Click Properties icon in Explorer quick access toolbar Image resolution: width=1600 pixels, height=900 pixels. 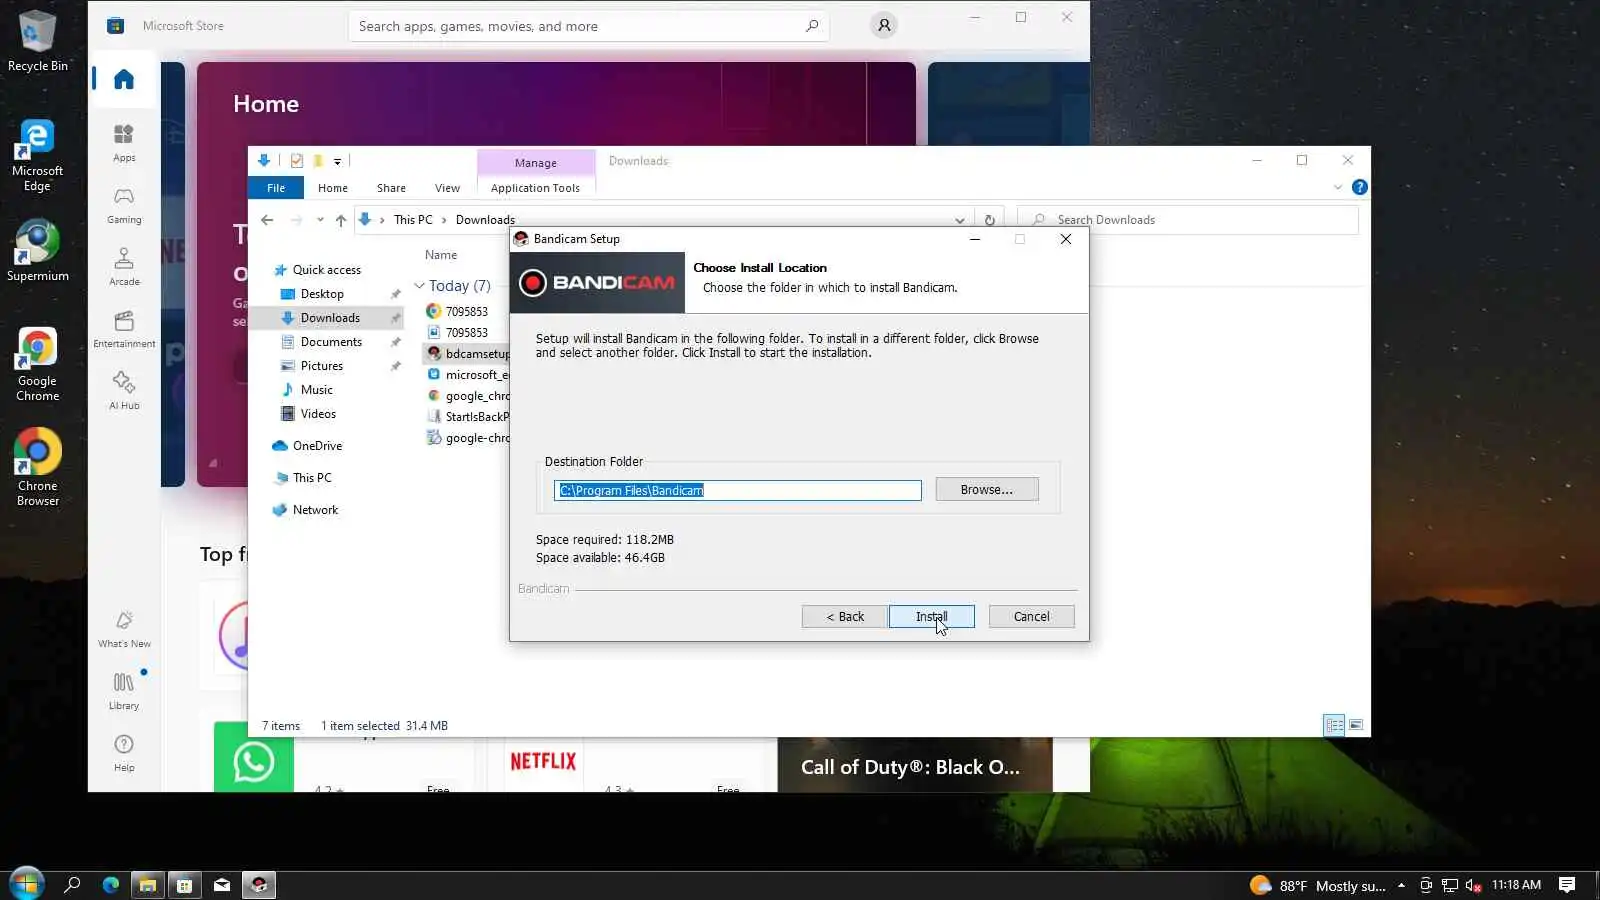point(296,160)
